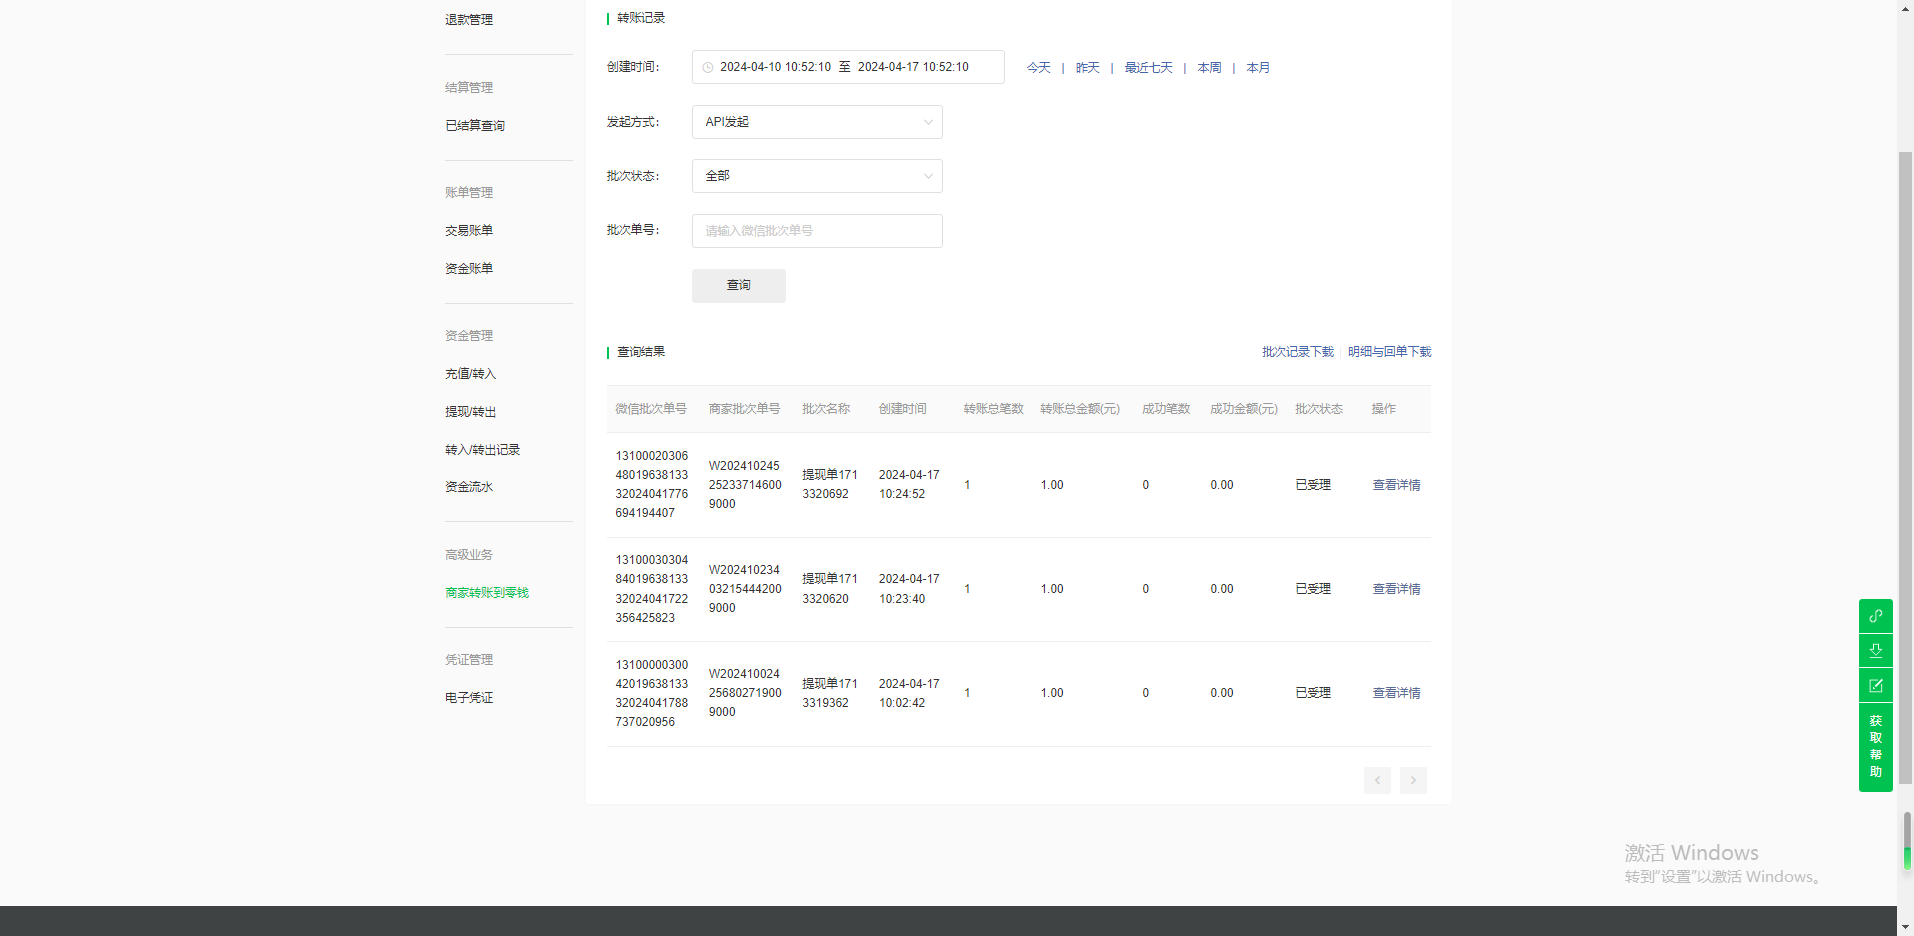Click the 批次状态 column header
This screenshot has width=1914, height=936.
[1319, 409]
